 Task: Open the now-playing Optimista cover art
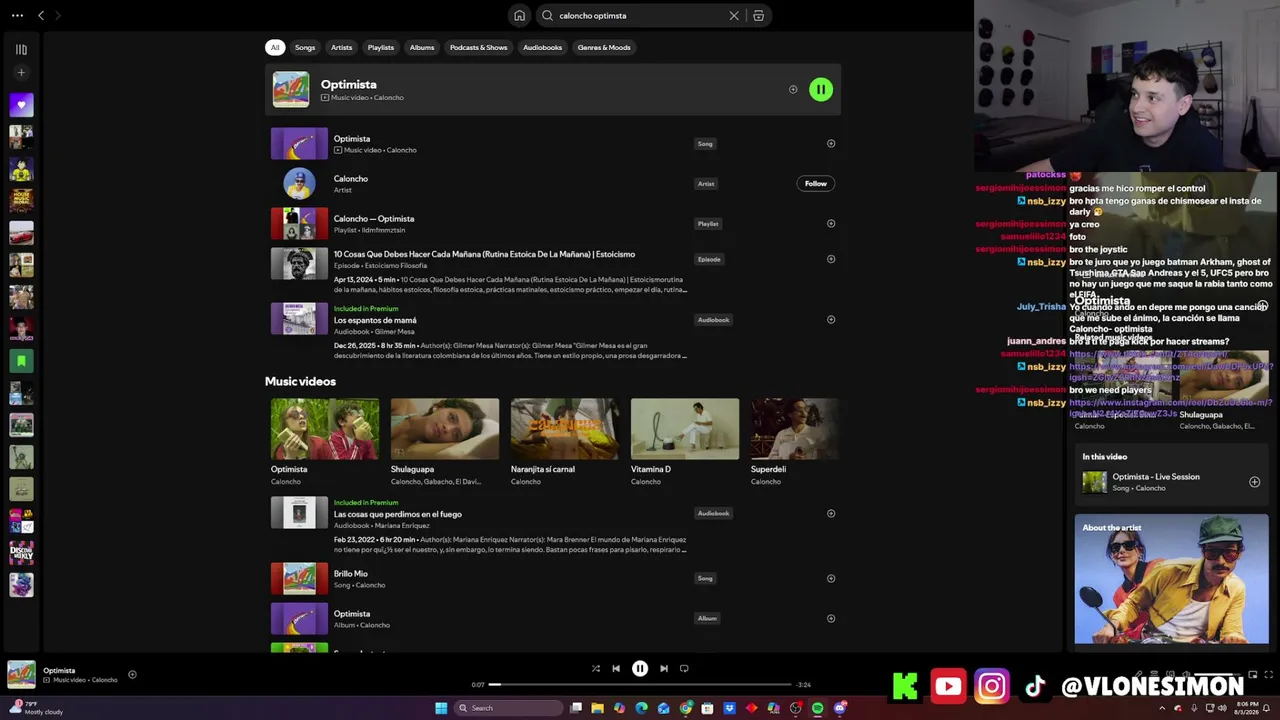pos(21,675)
